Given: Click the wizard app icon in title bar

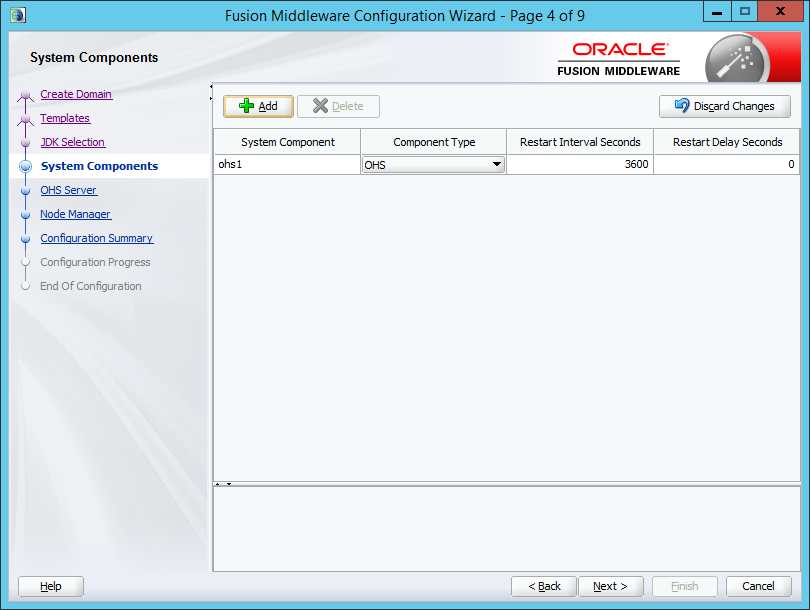Looking at the screenshot, I should click(x=17, y=14).
